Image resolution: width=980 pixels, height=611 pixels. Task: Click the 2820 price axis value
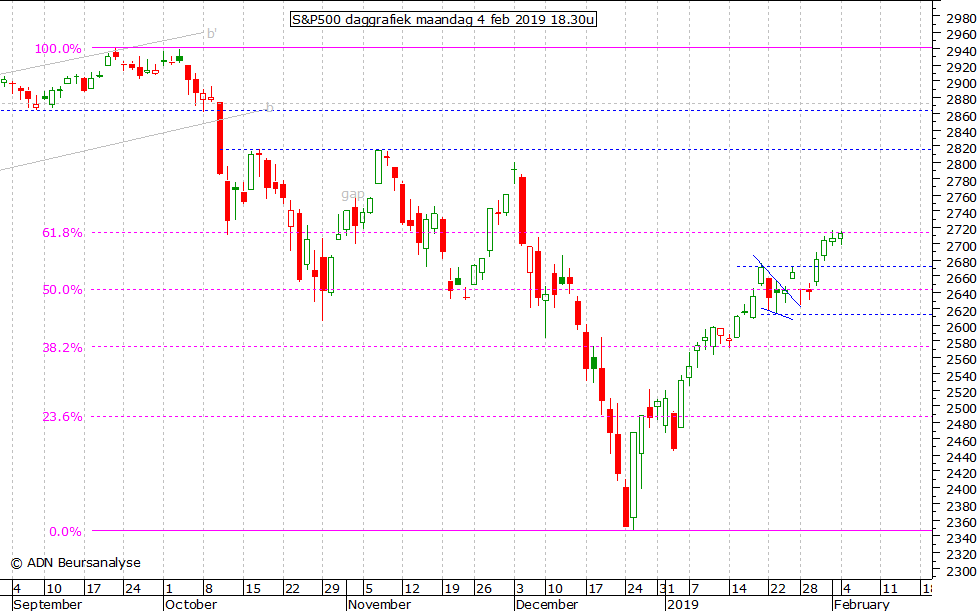coord(961,149)
